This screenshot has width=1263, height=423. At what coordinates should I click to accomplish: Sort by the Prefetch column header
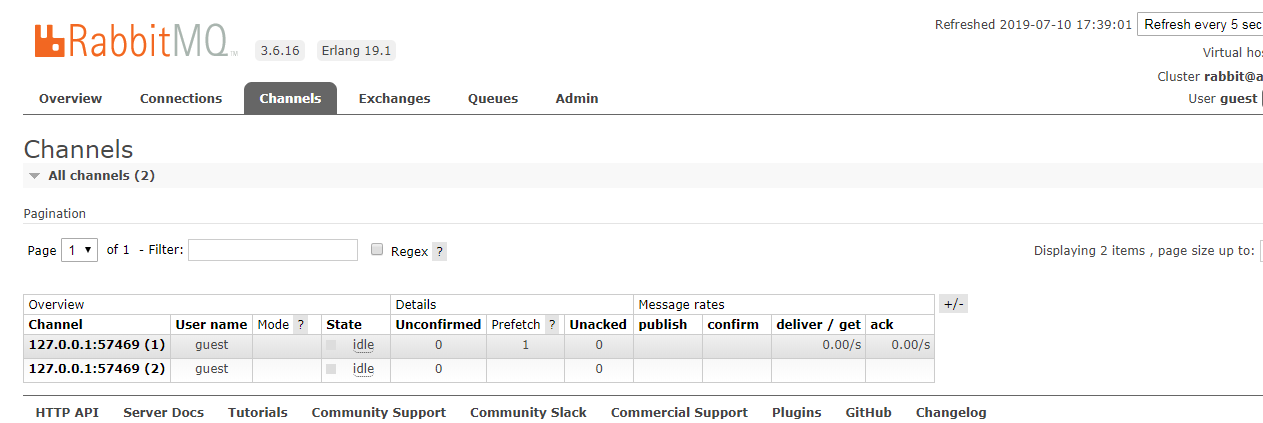516,325
